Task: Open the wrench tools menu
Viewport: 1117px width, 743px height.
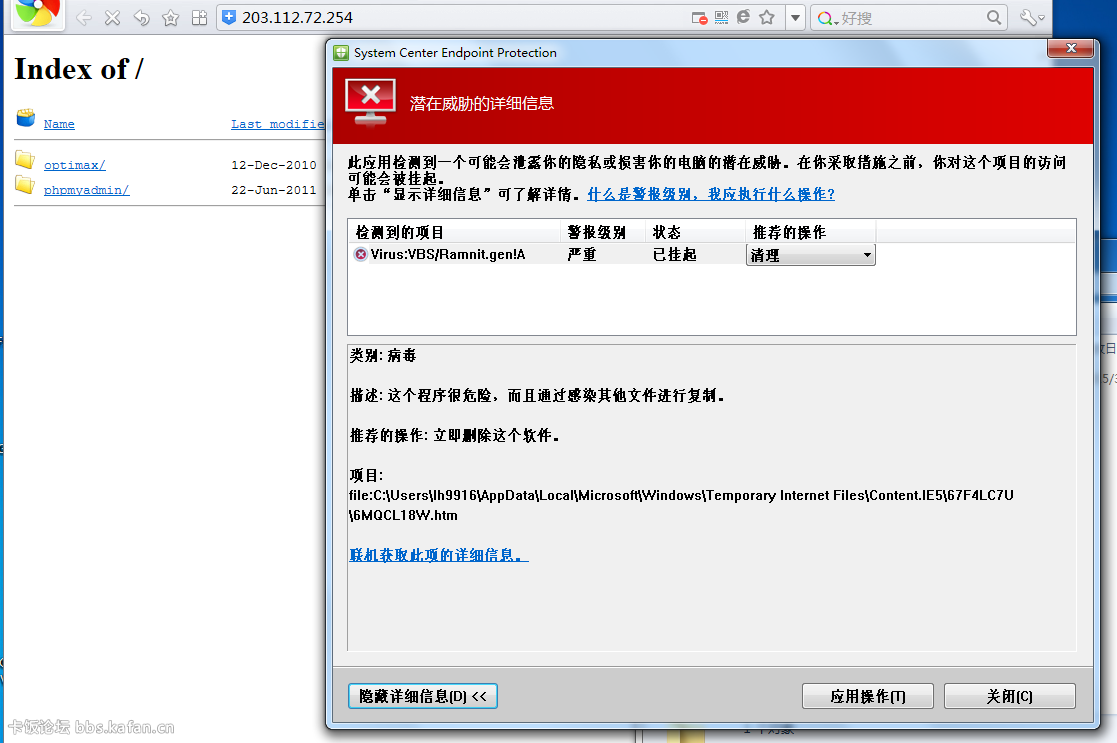Action: click(1032, 18)
